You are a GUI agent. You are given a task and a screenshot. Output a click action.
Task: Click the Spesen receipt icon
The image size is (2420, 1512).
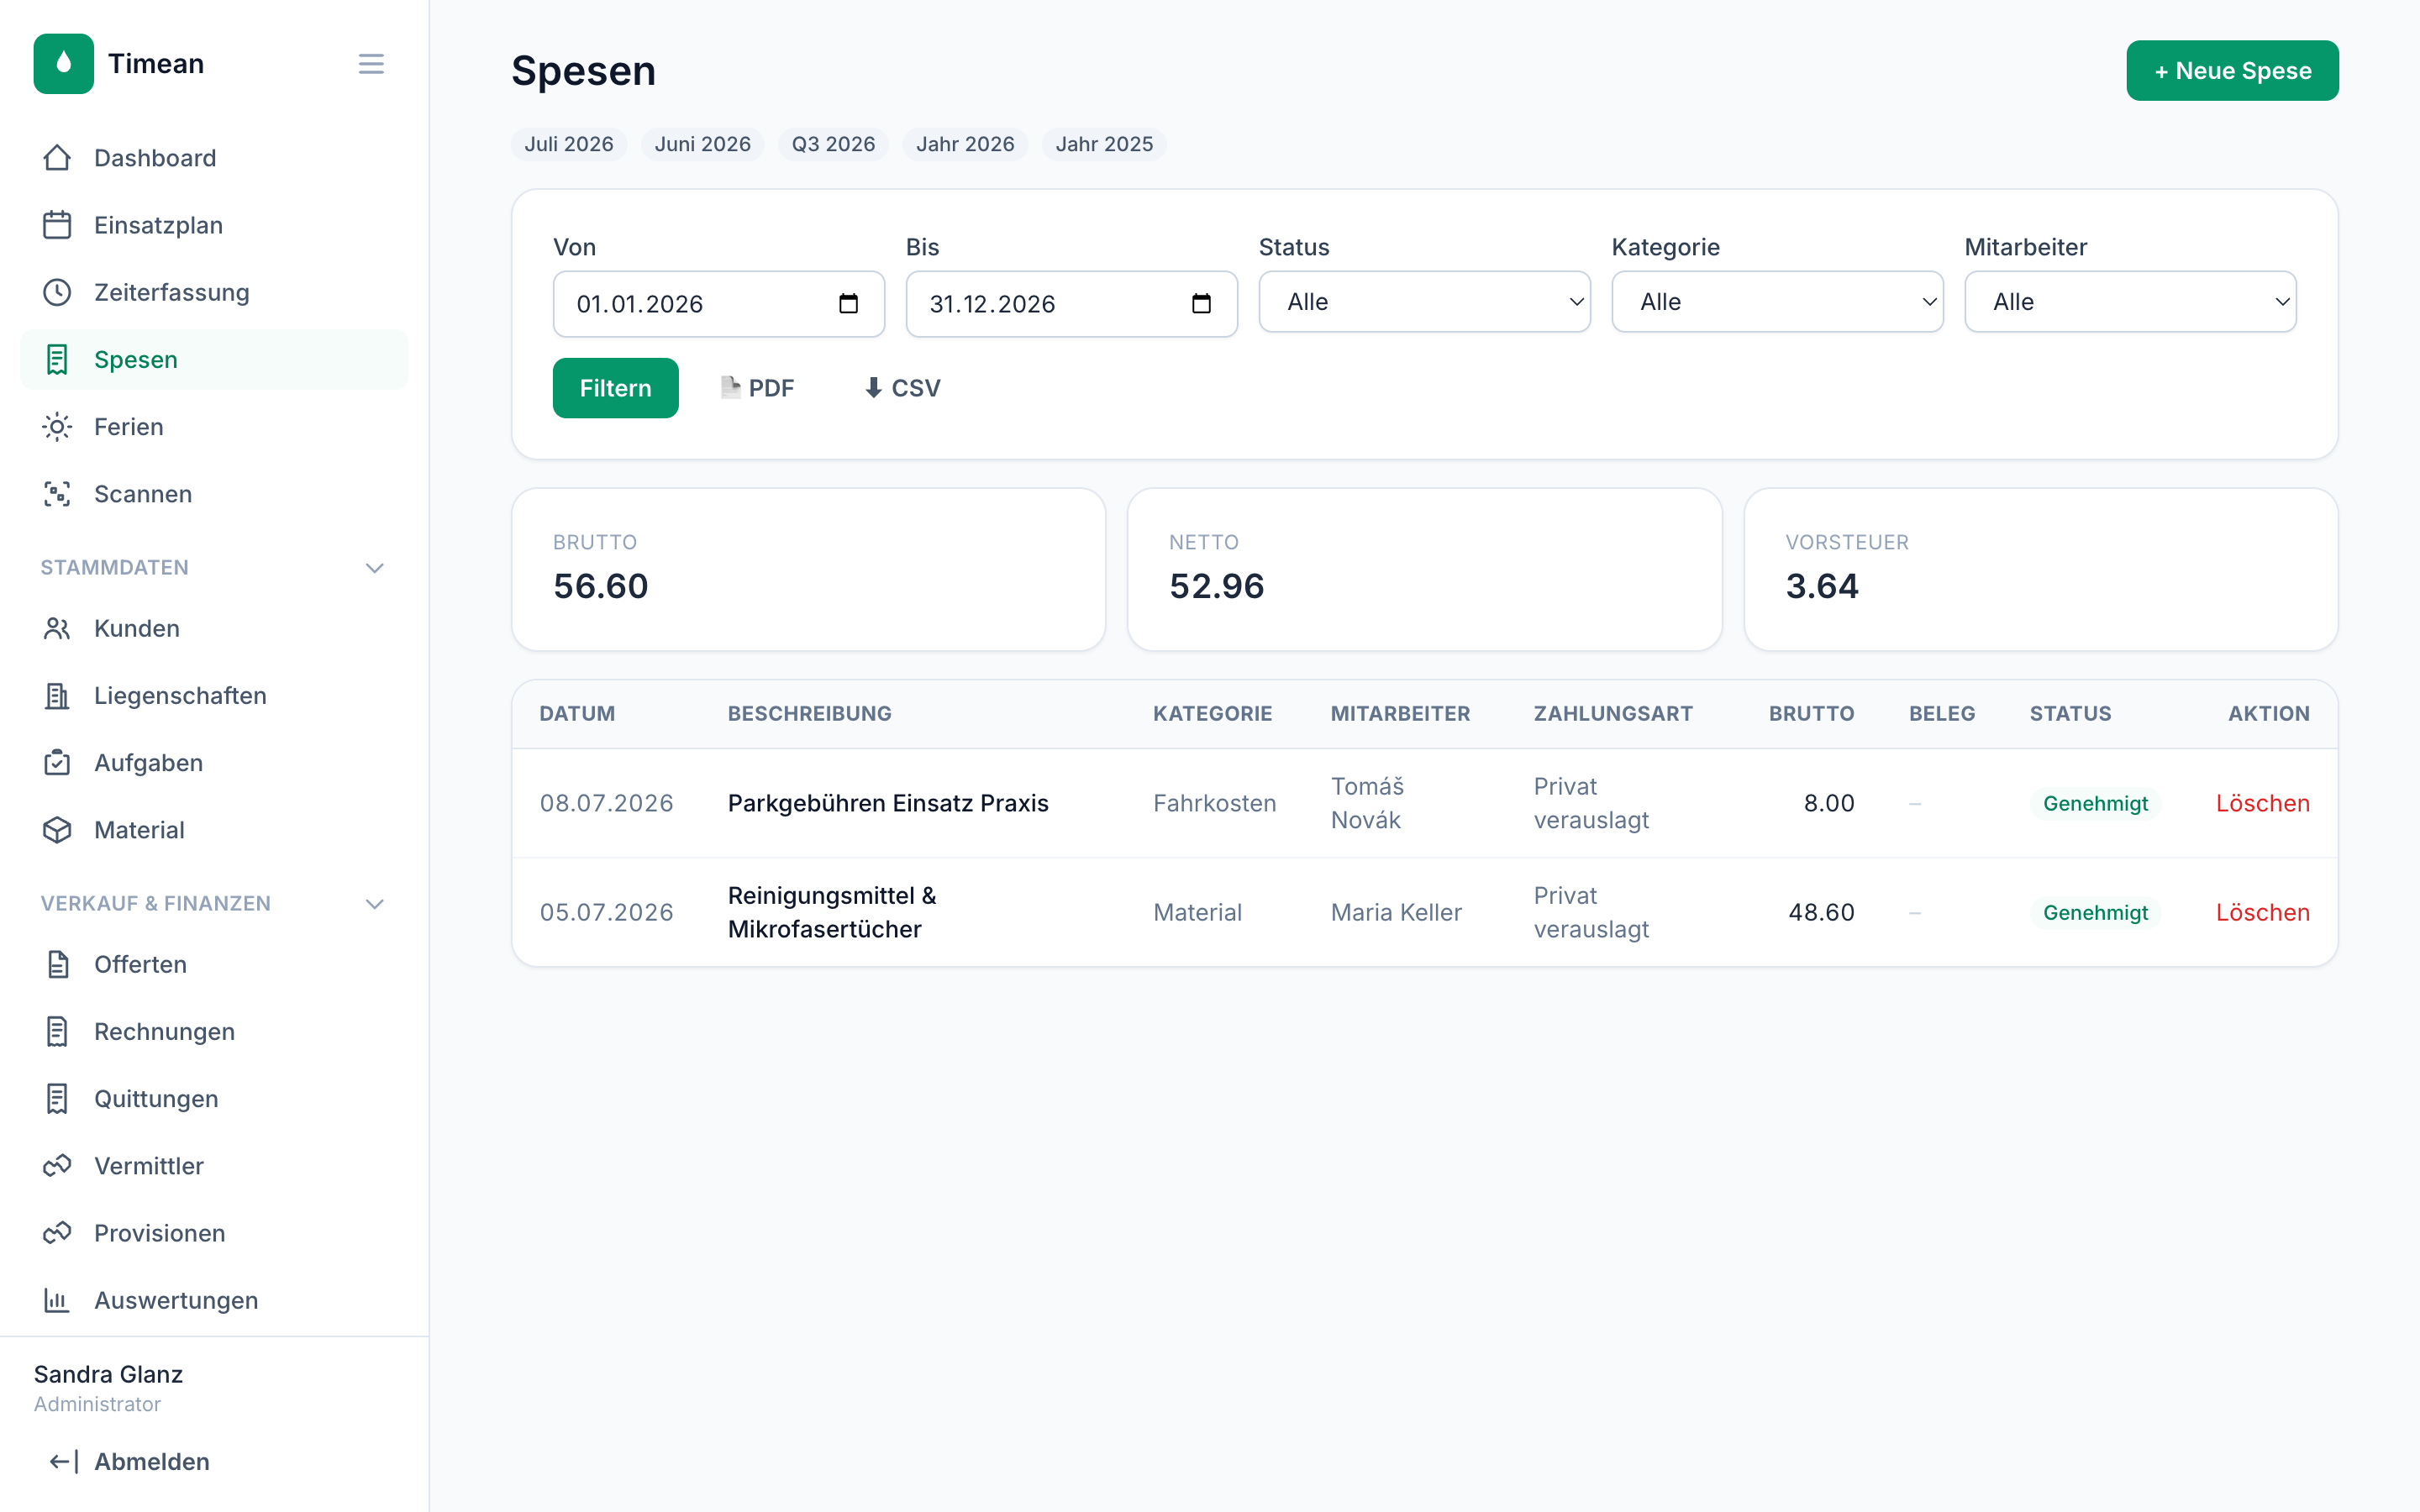tap(57, 359)
